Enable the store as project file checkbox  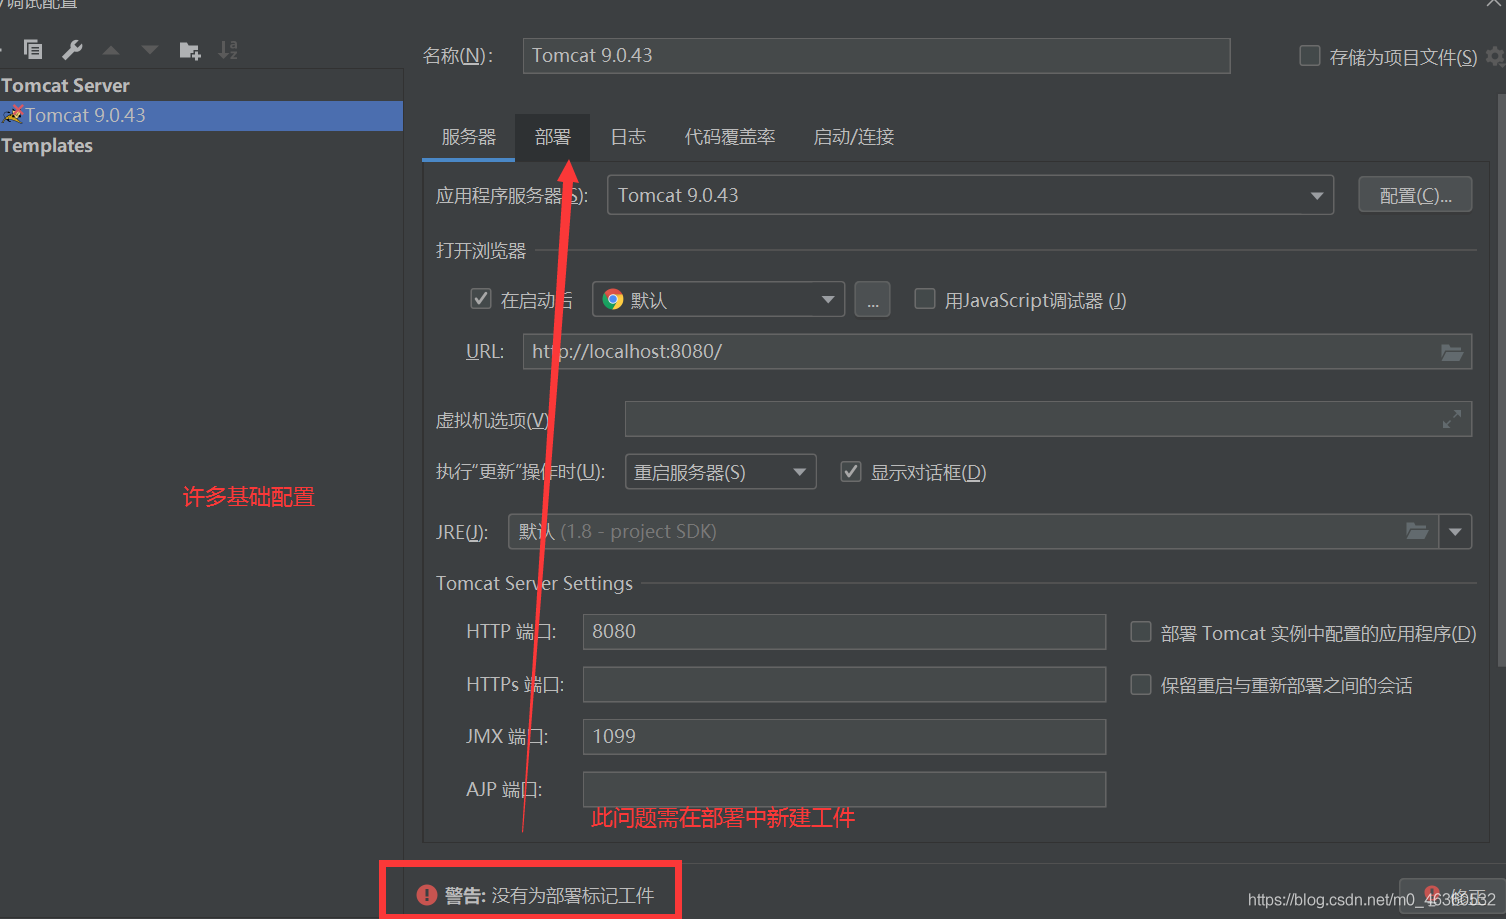1309,56
